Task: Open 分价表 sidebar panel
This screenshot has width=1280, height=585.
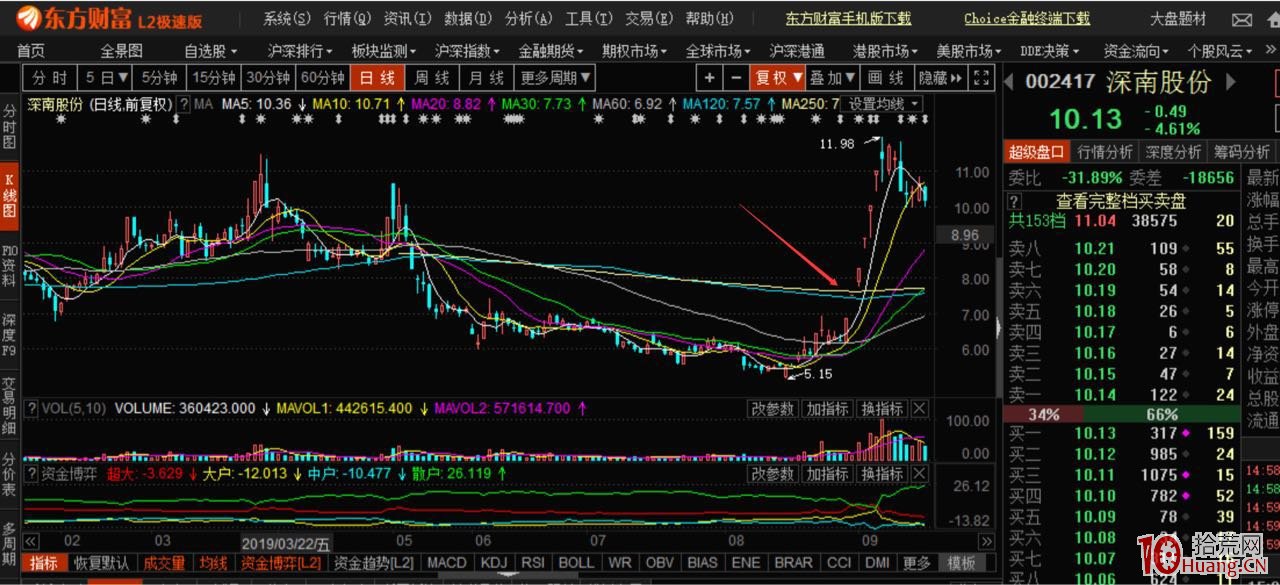Action: (10, 475)
